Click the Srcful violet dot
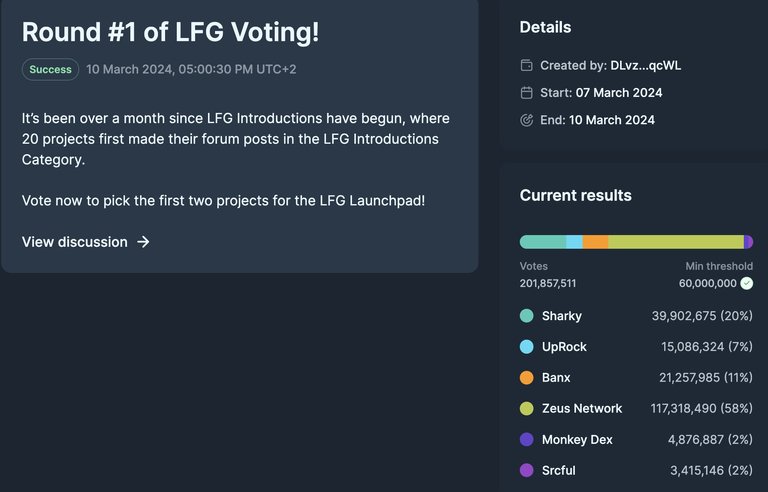 click(527, 470)
